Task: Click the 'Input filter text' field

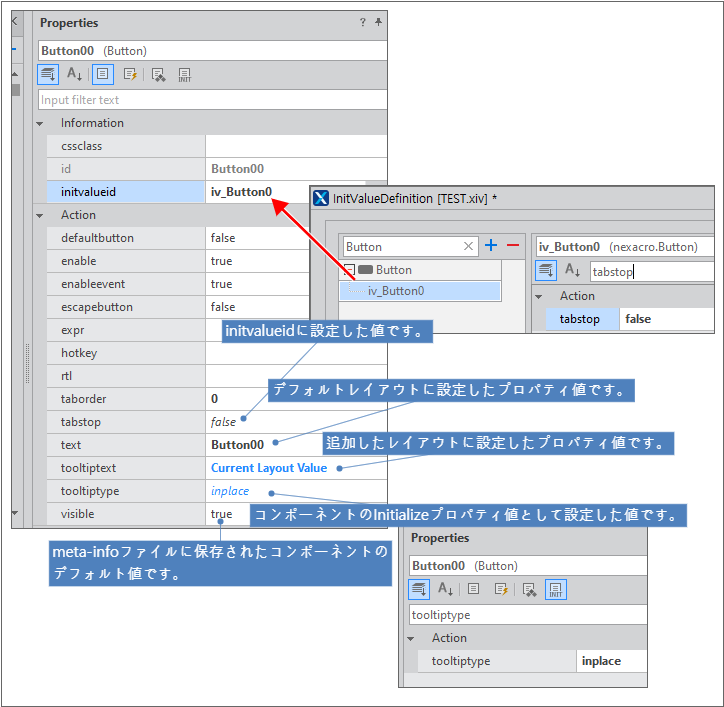Action: (212, 100)
